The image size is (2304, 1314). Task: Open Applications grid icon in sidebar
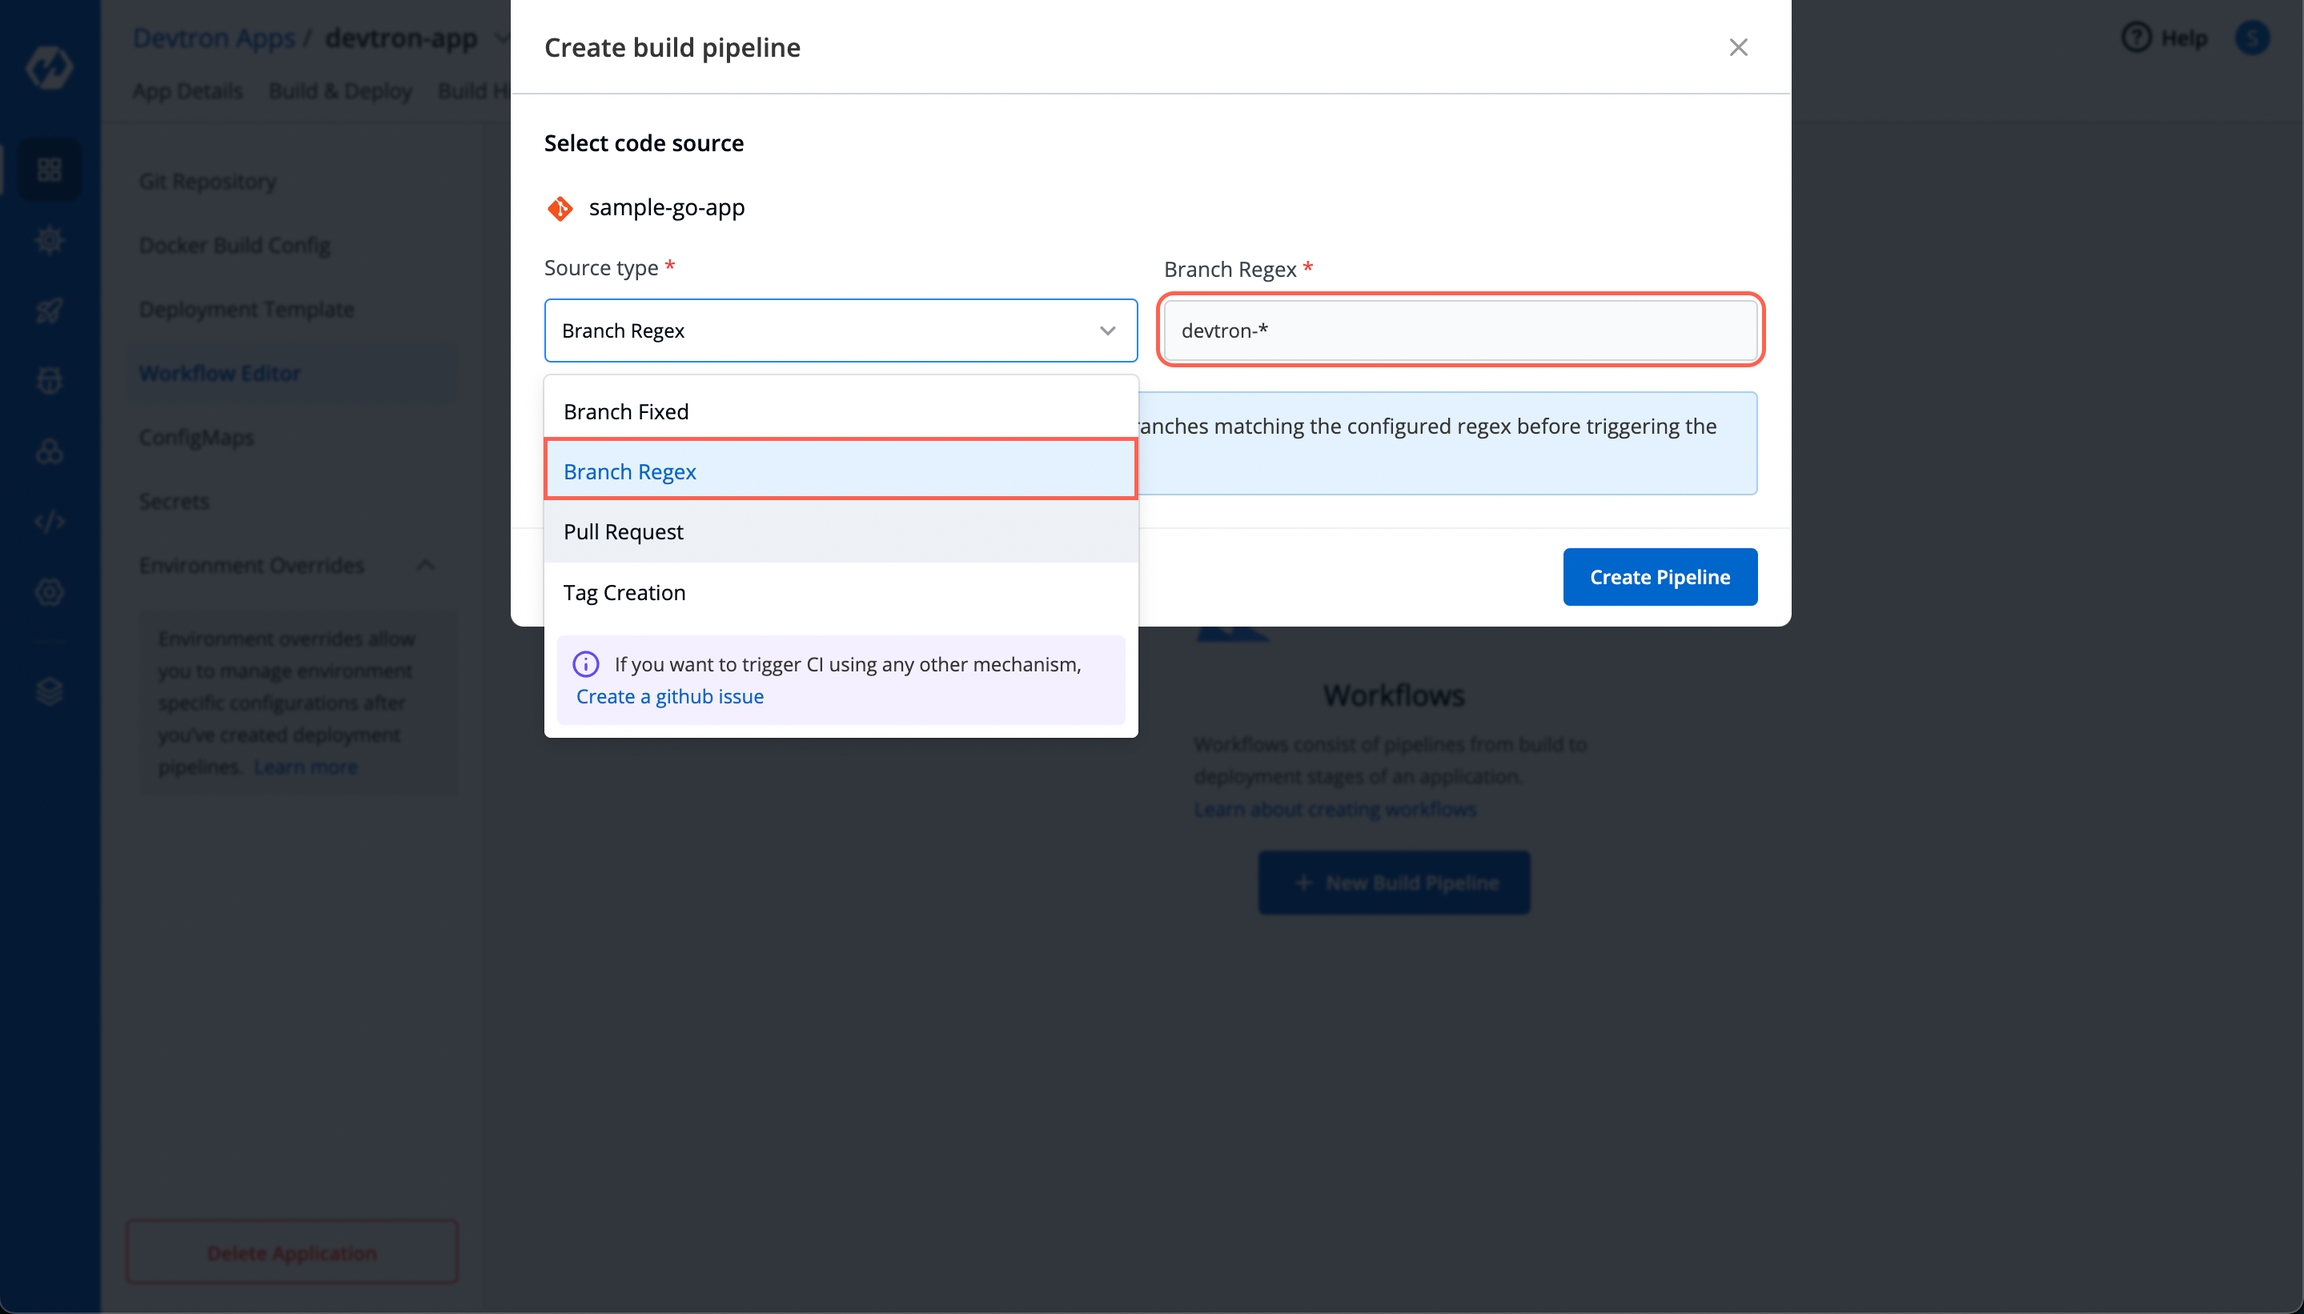[x=49, y=170]
